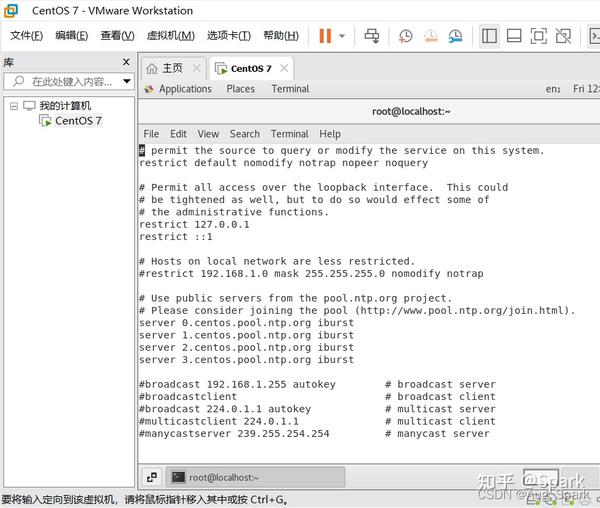Click the home icon on the 主页 tab
The height and width of the screenshot is (508, 600).
[x=152, y=69]
